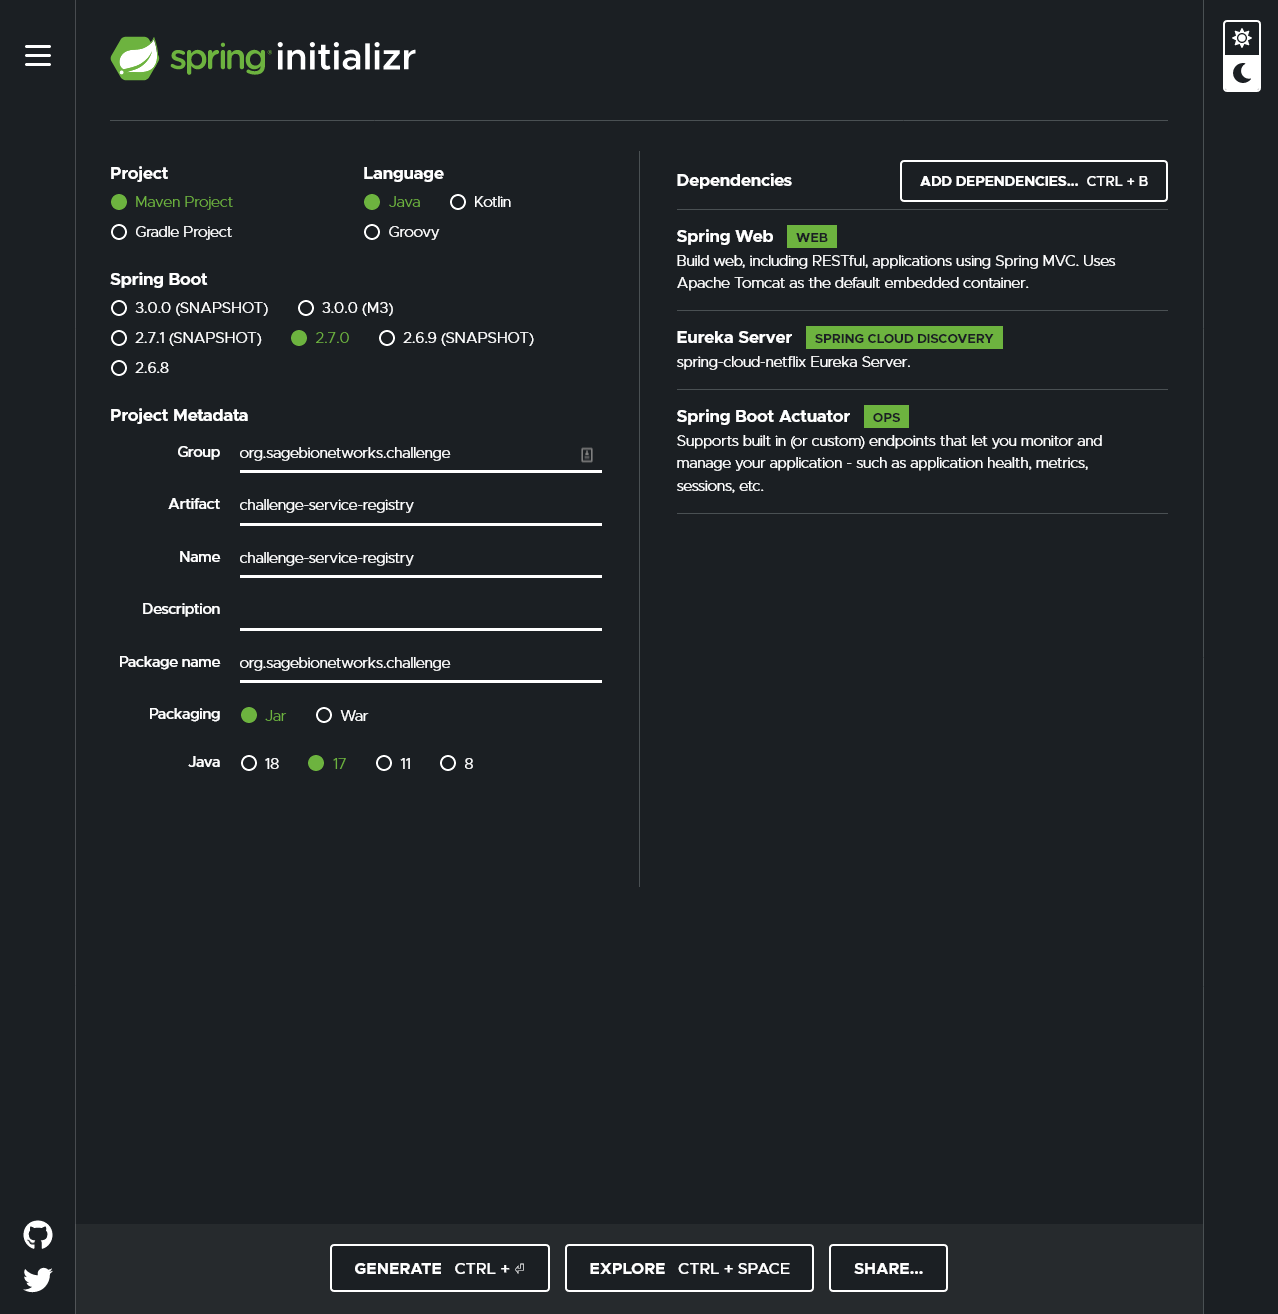Open the ADD DEPENDENCIES dialog
The width and height of the screenshot is (1278, 1314).
click(x=1033, y=181)
